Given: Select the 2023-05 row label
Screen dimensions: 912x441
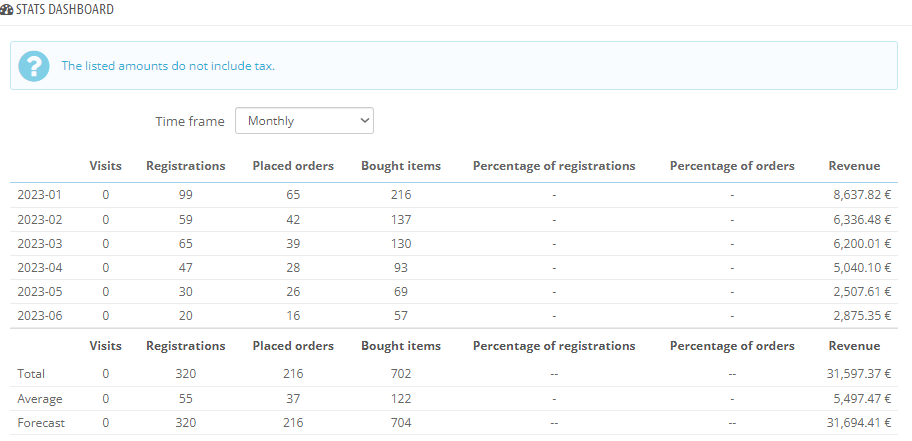Looking at the screenshot, I should pyautogui.click(x=37, y=291).
